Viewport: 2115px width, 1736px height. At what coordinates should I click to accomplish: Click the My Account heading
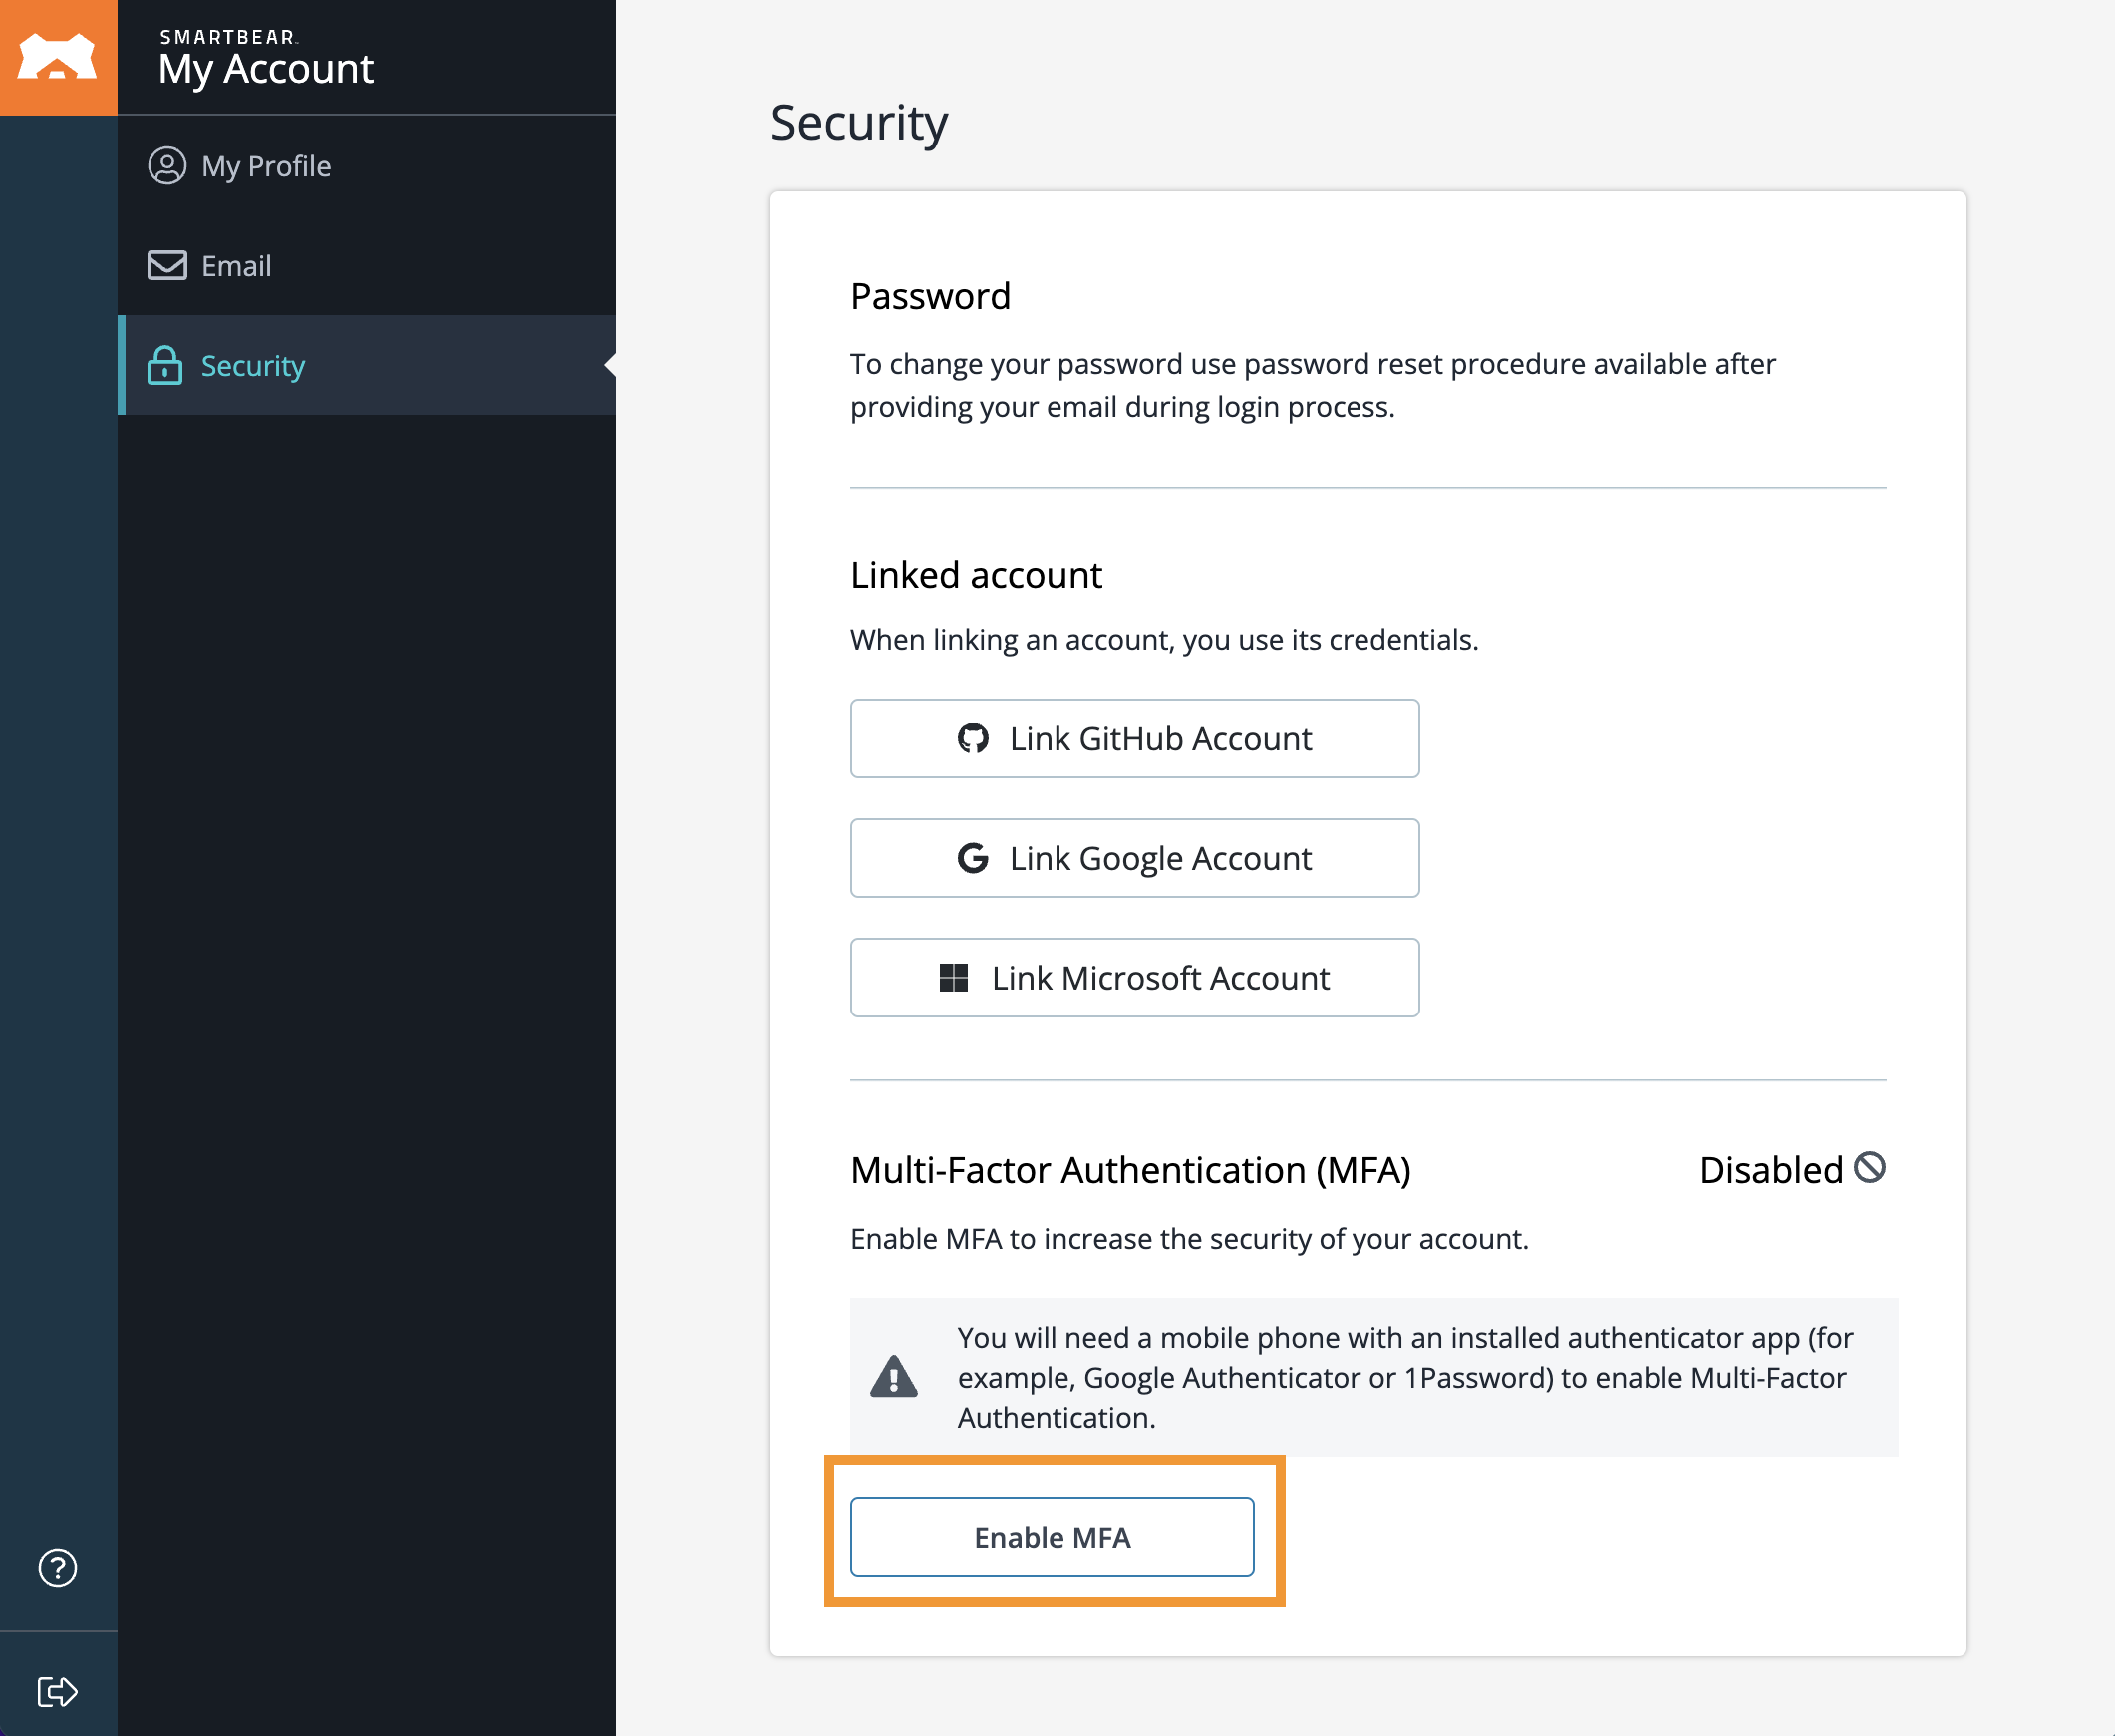[x=267, y=69]
